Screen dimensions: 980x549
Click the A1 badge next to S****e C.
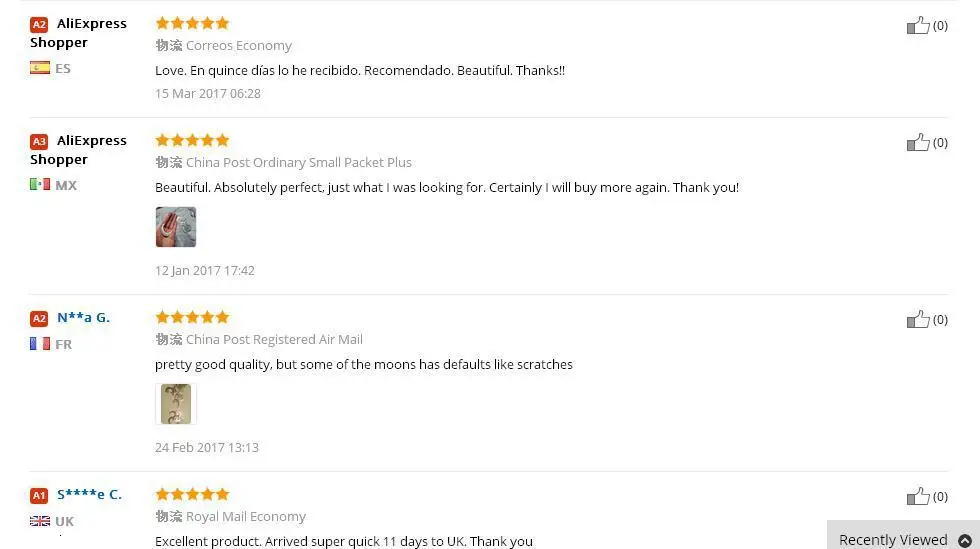(x=39, y=495)
